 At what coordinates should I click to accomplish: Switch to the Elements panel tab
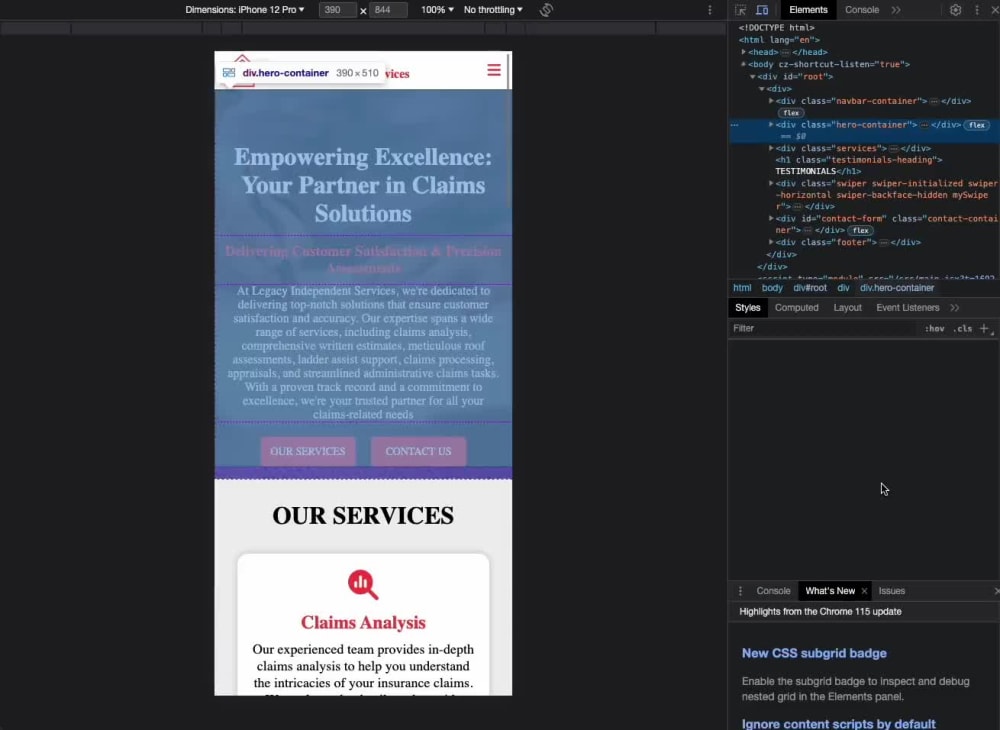[x=808, y=10]
